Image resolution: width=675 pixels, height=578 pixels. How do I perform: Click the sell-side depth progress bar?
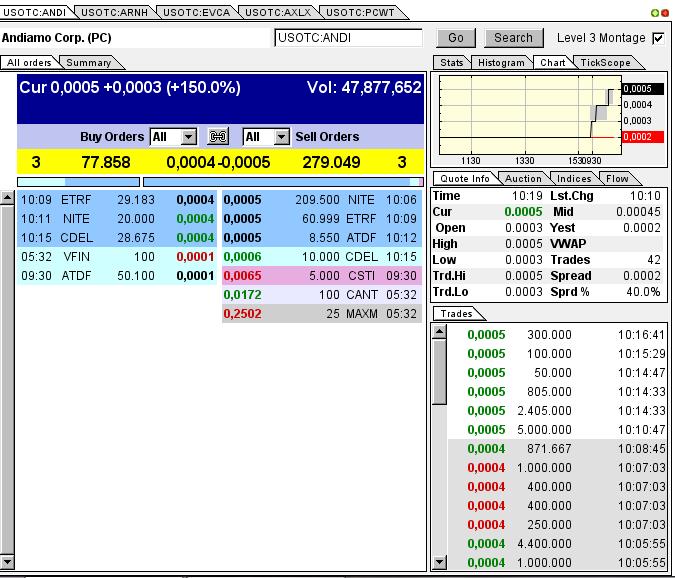(x=283, y=182)
